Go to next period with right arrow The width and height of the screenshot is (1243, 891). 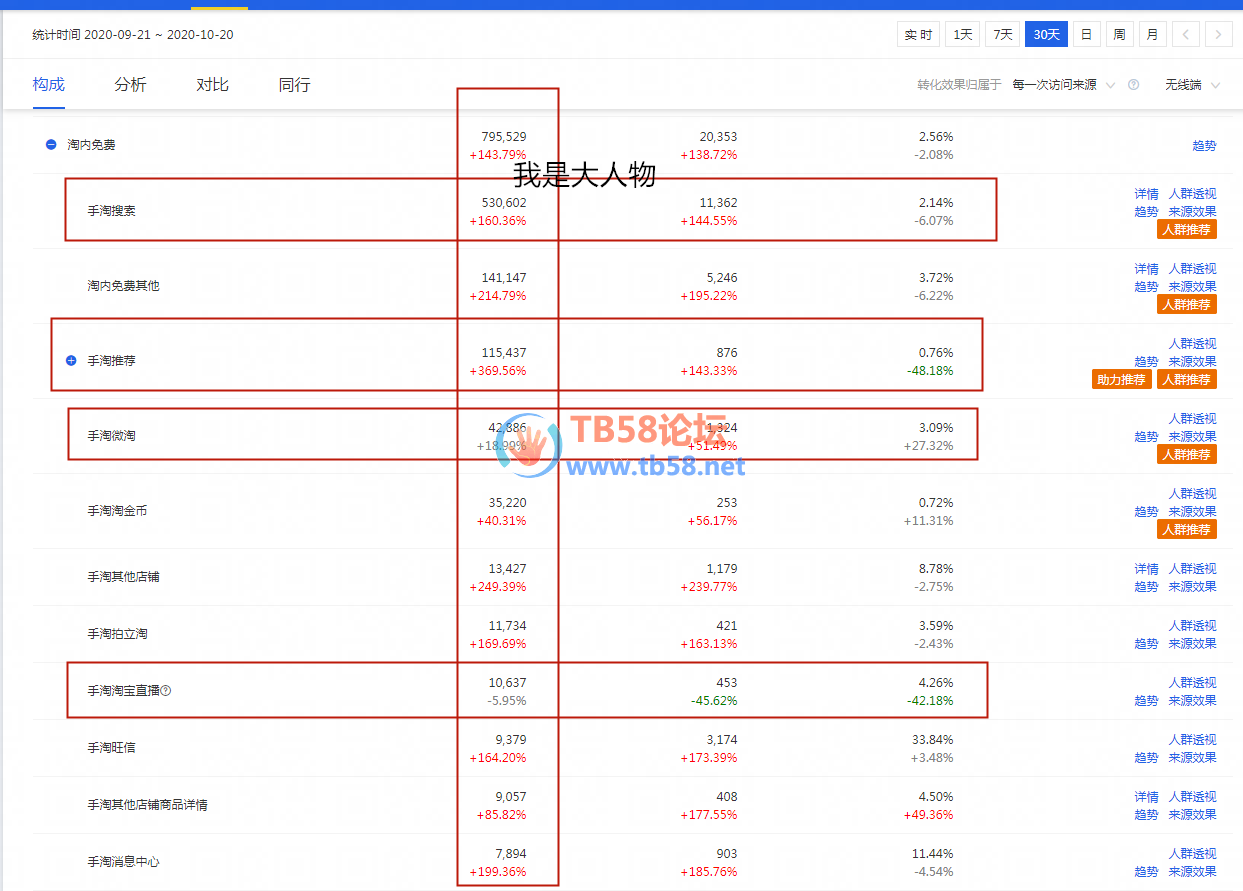coord(1218,35)
